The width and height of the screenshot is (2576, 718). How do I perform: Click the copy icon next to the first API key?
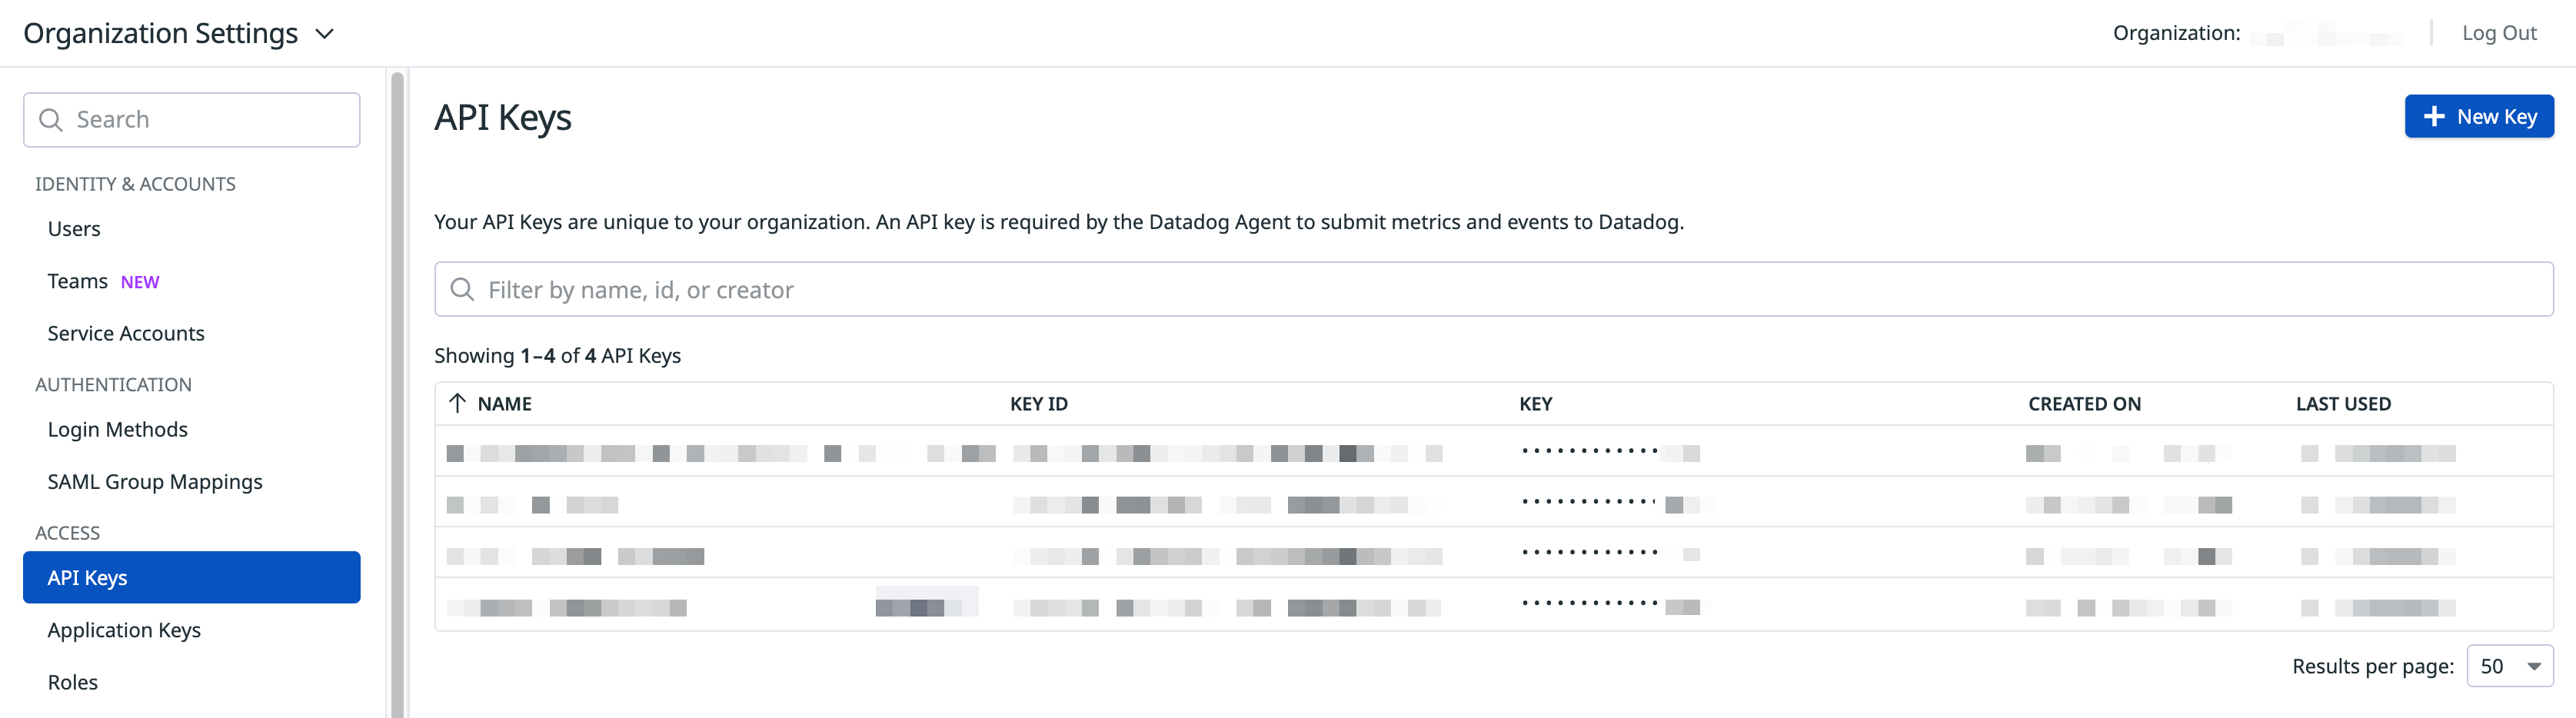(x=1686, y=452)
